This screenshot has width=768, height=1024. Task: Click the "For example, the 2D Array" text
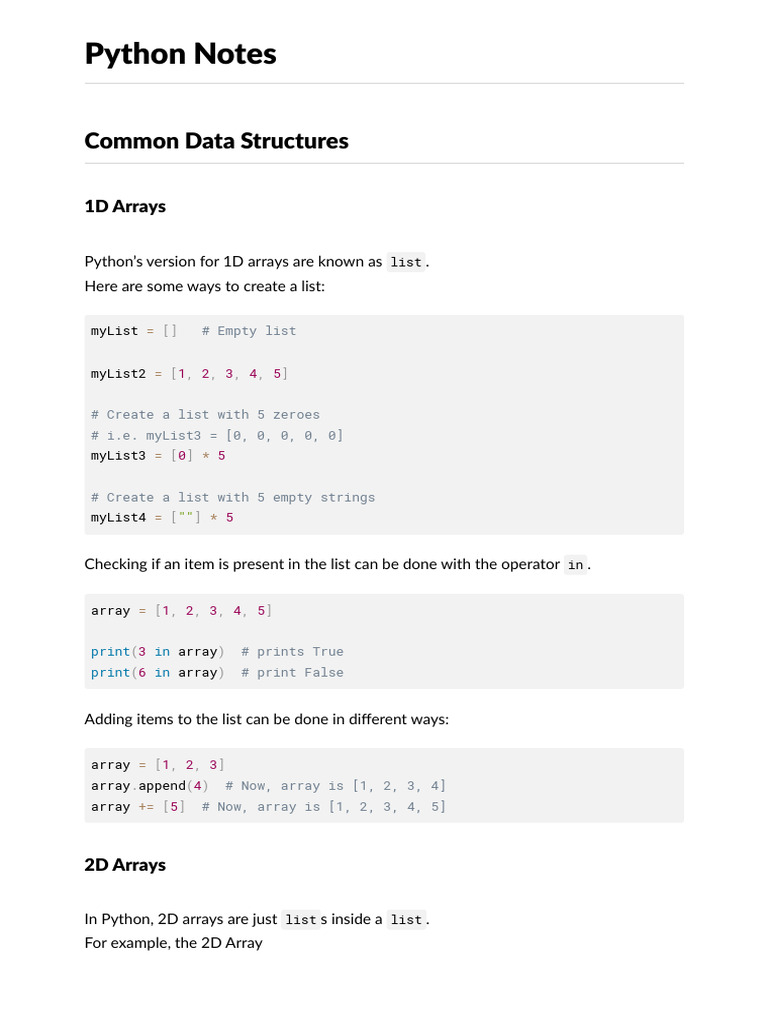click(173, 943)
